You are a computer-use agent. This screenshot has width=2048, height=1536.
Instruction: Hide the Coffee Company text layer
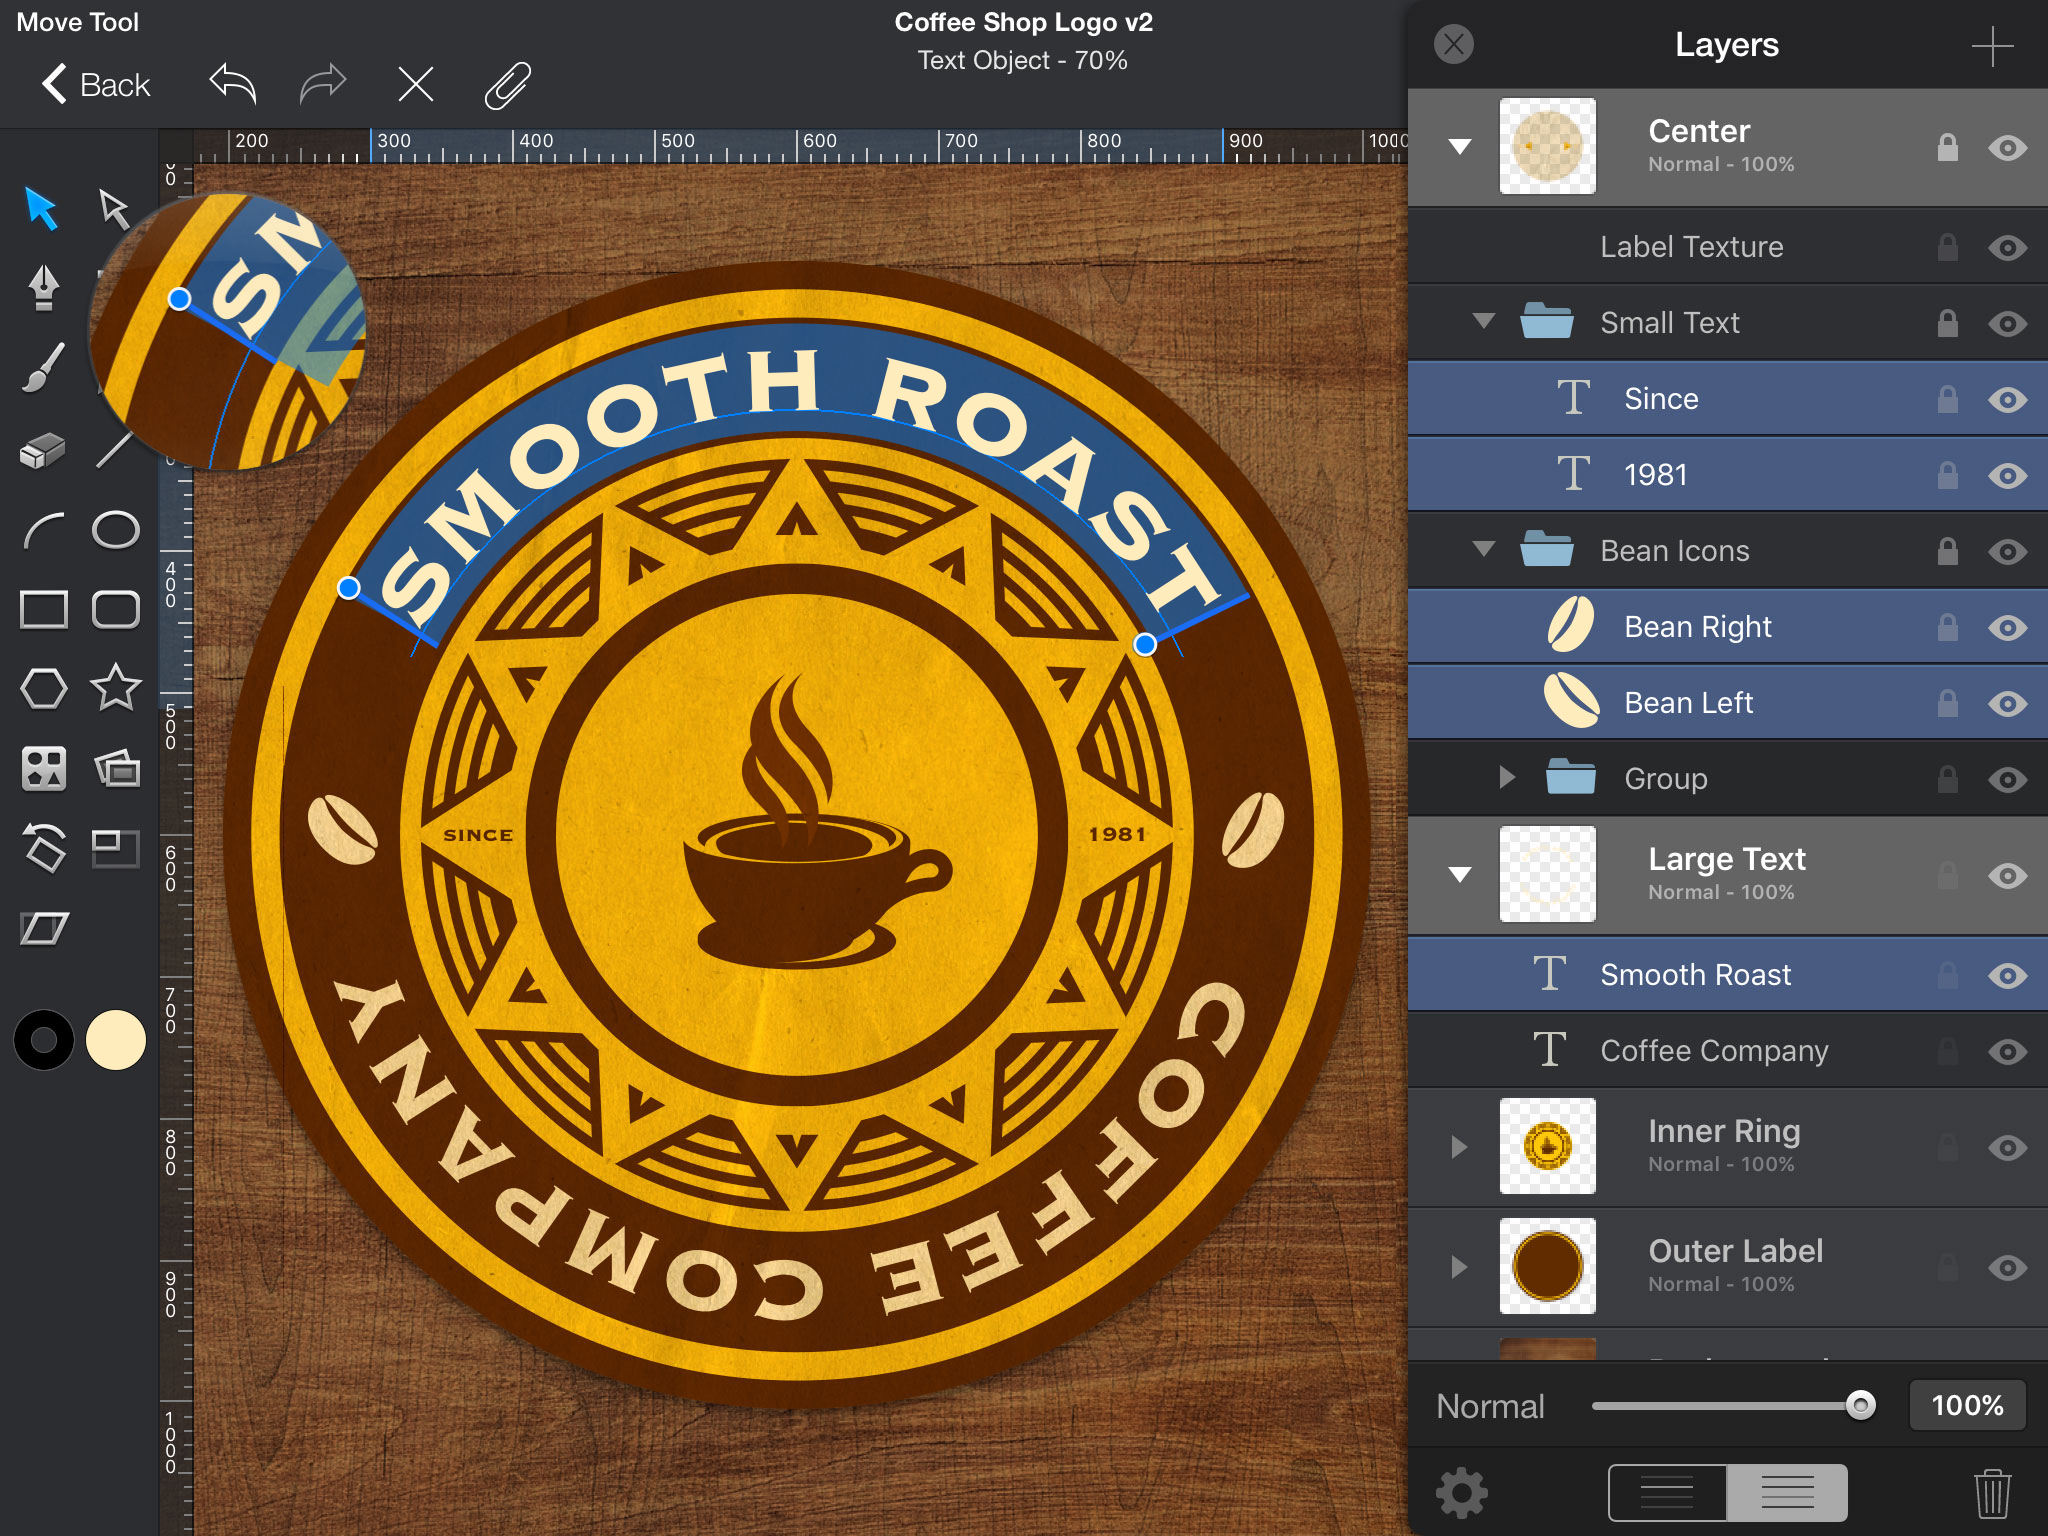click(x=2008, y=1051)
